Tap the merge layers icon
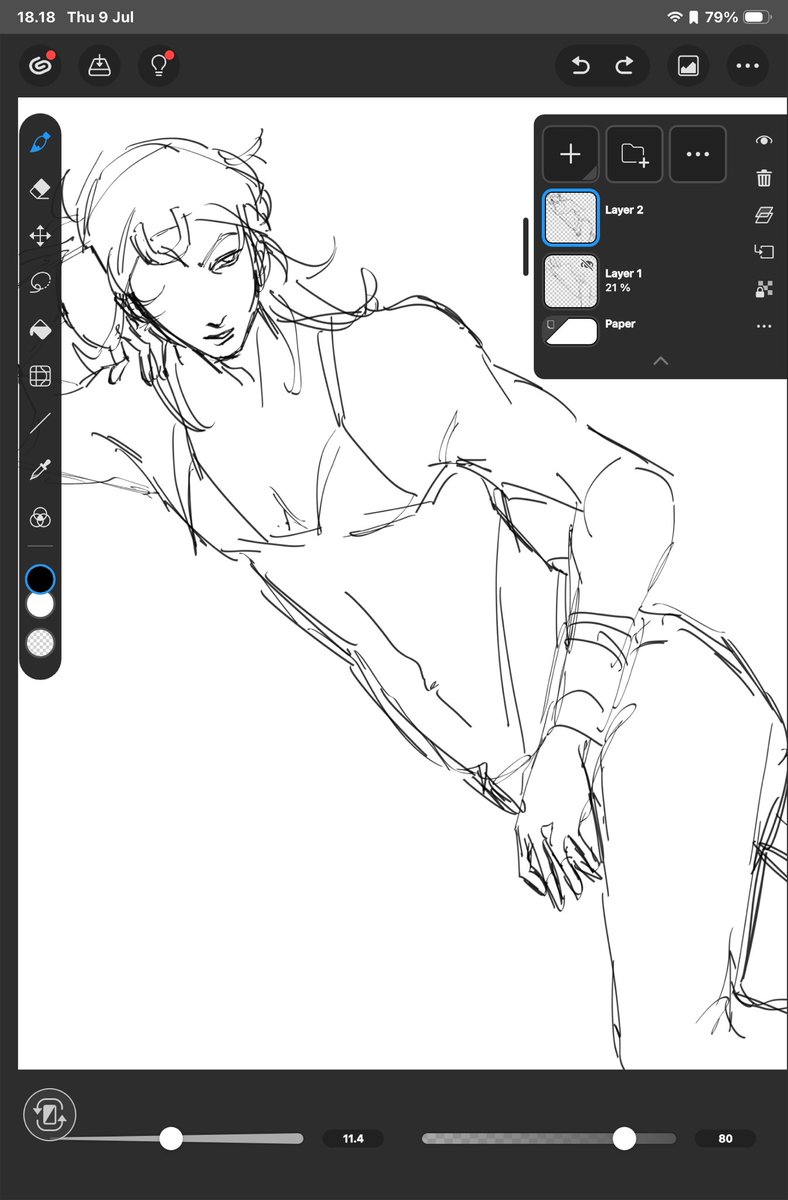The width and height of the screenshot is (788, 1200). point(764,215)
